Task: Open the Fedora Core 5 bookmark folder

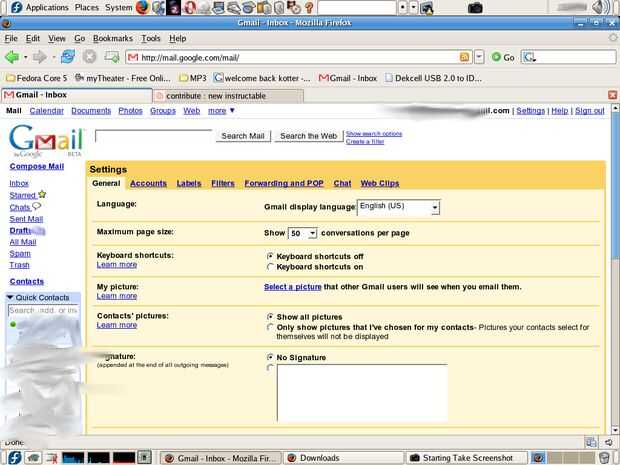Action: click(x=37, y=78)
